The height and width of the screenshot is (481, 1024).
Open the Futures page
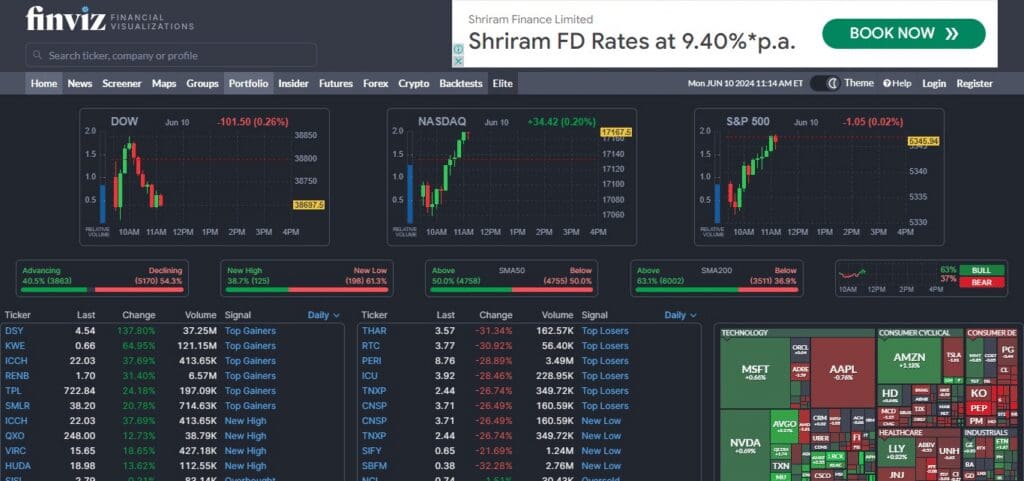point(336,84)
